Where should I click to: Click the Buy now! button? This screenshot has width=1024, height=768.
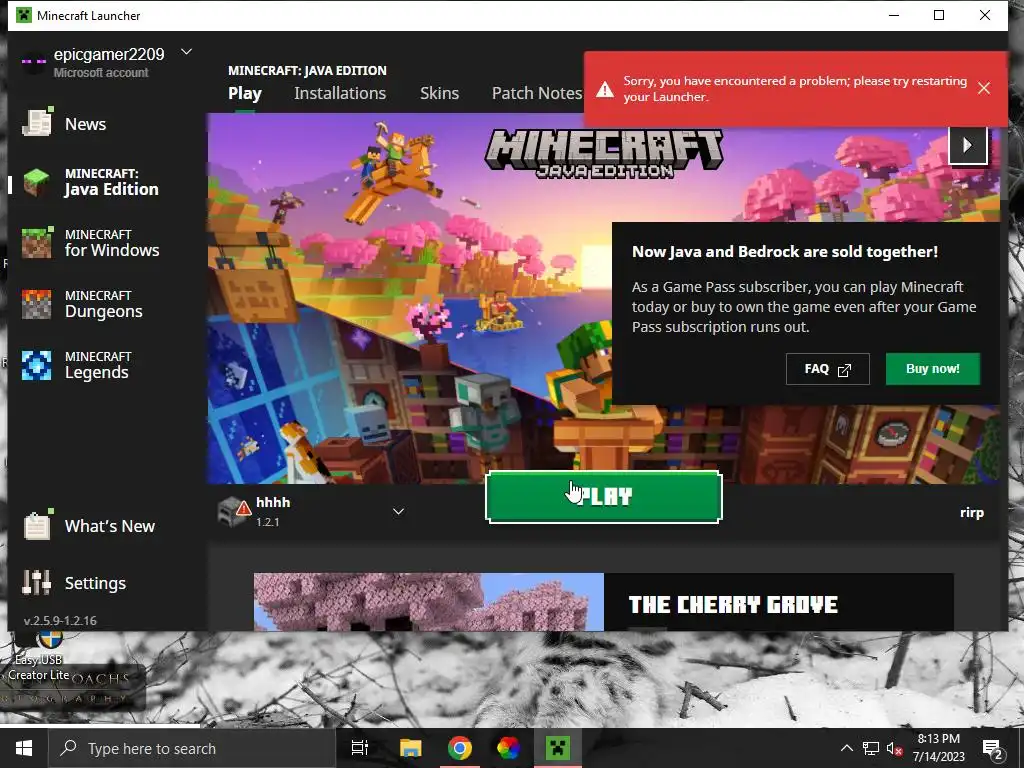tap(933, 369)
